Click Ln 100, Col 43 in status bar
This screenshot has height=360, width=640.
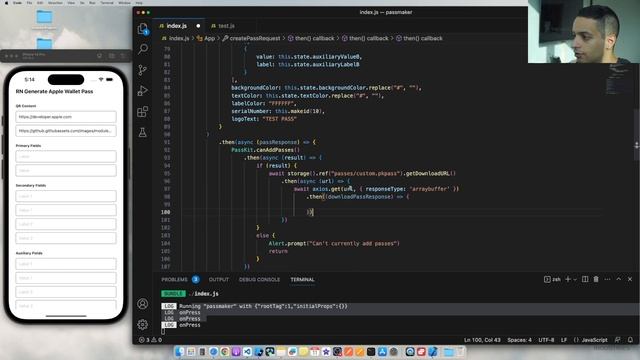482,340
